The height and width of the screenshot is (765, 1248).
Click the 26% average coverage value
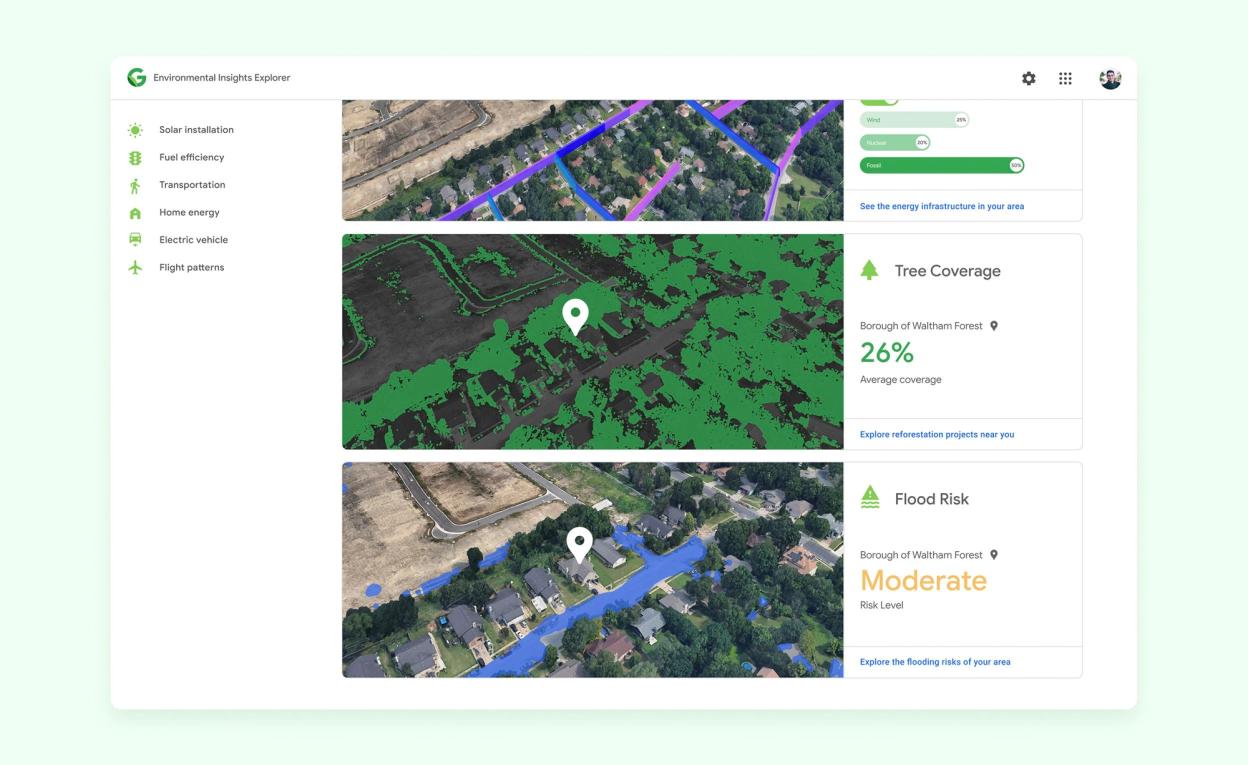coord(887,352)
